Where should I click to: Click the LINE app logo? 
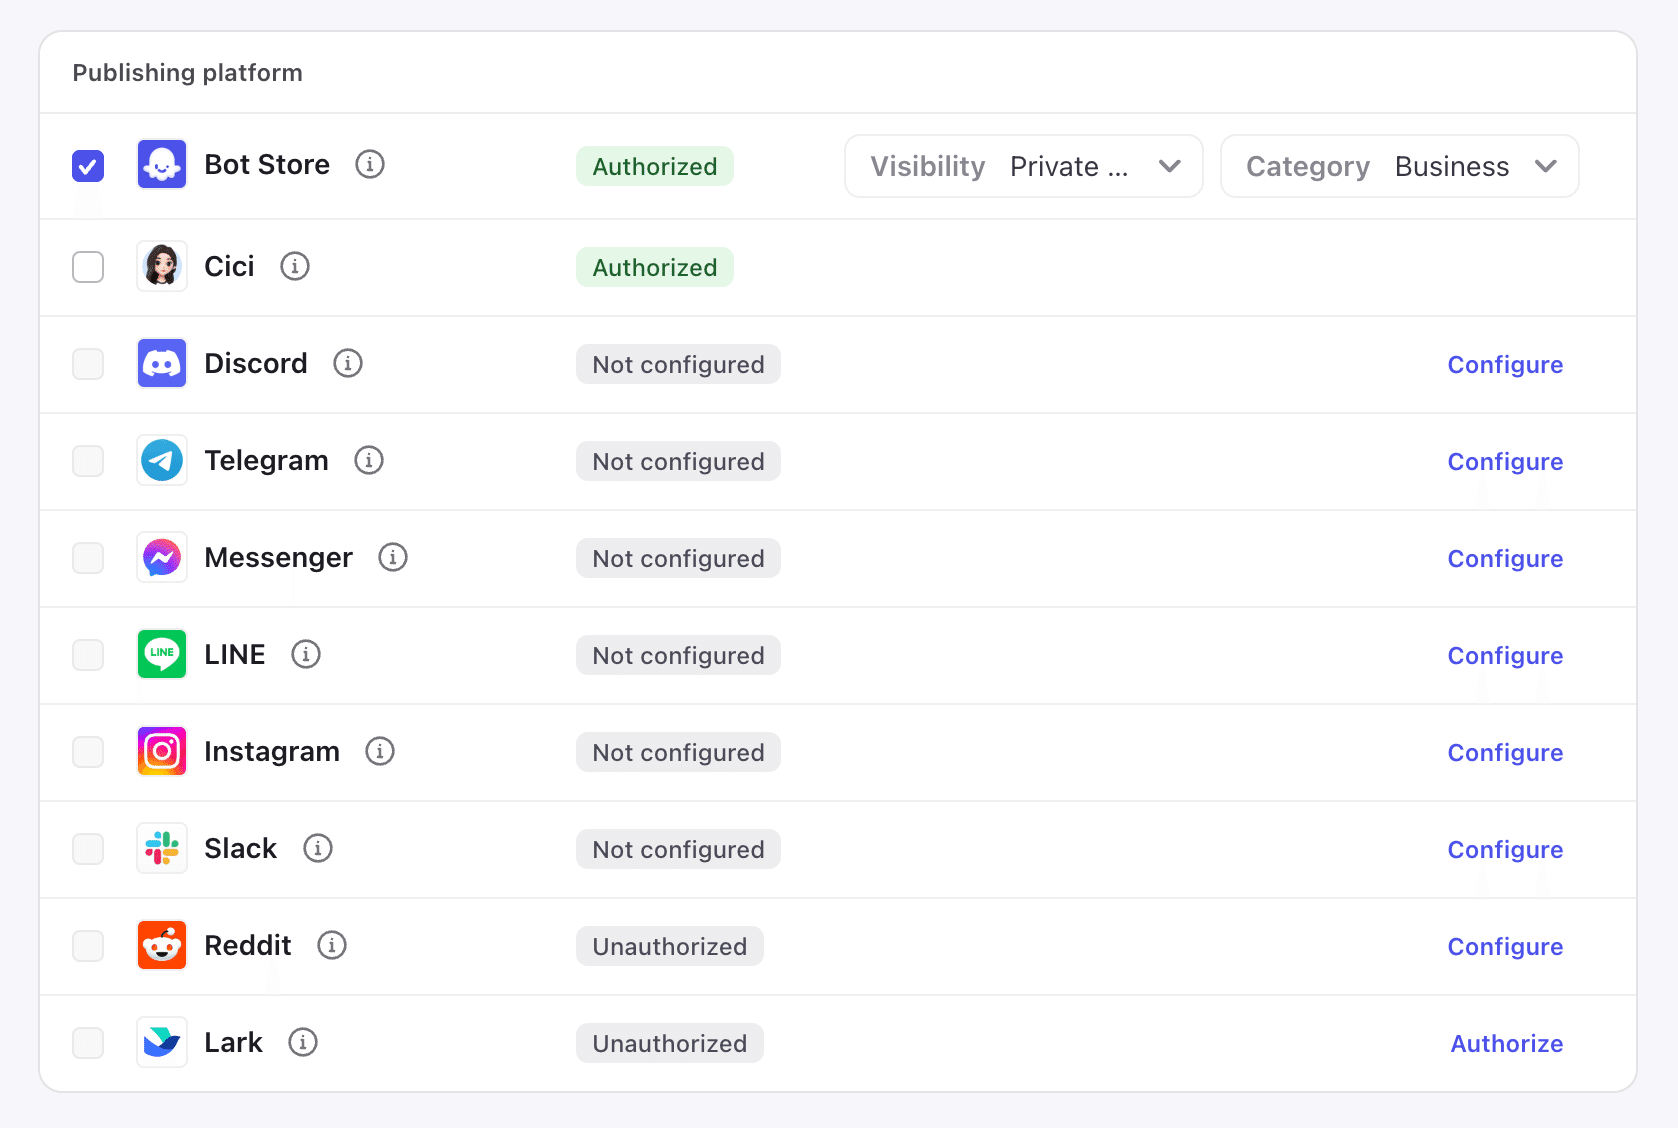162,655
